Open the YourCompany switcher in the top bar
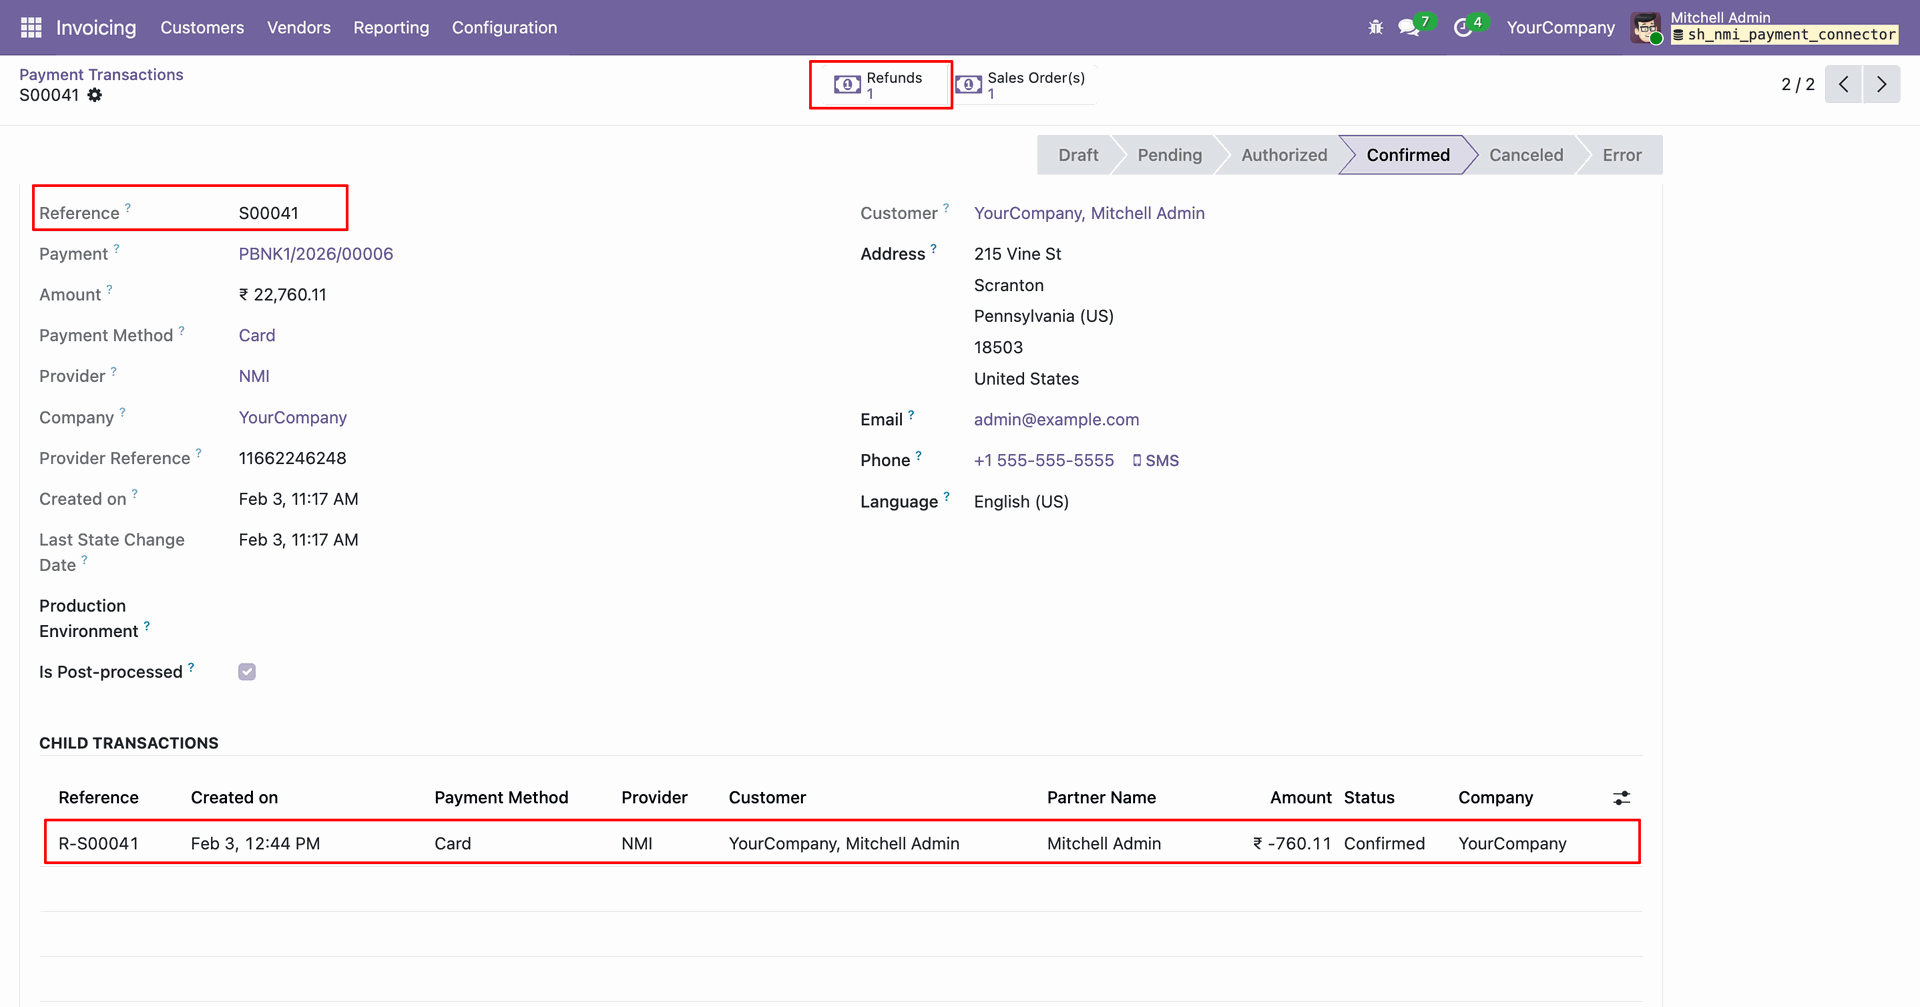Screen dimensions: 1920x1007 [x=1560, y=27]
